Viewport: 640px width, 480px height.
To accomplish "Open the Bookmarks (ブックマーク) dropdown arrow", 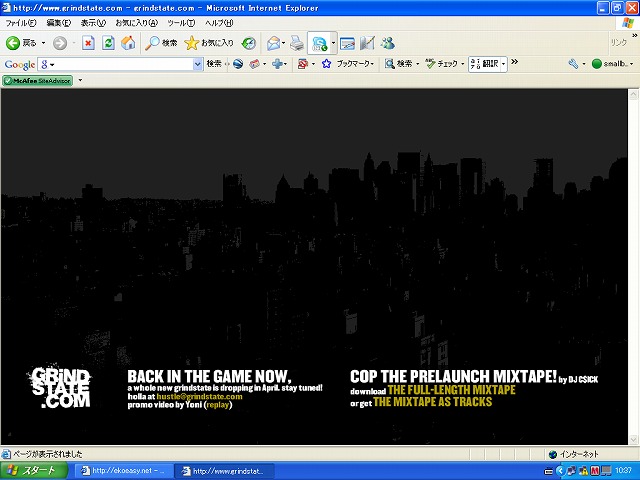I will pos(372,64).
